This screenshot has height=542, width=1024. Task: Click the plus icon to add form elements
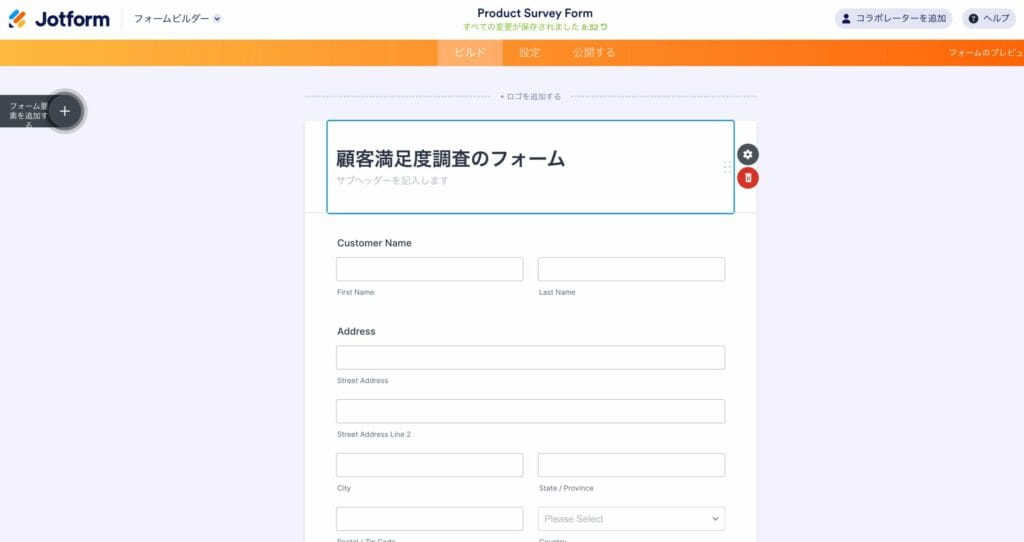(x=65, y=112)
